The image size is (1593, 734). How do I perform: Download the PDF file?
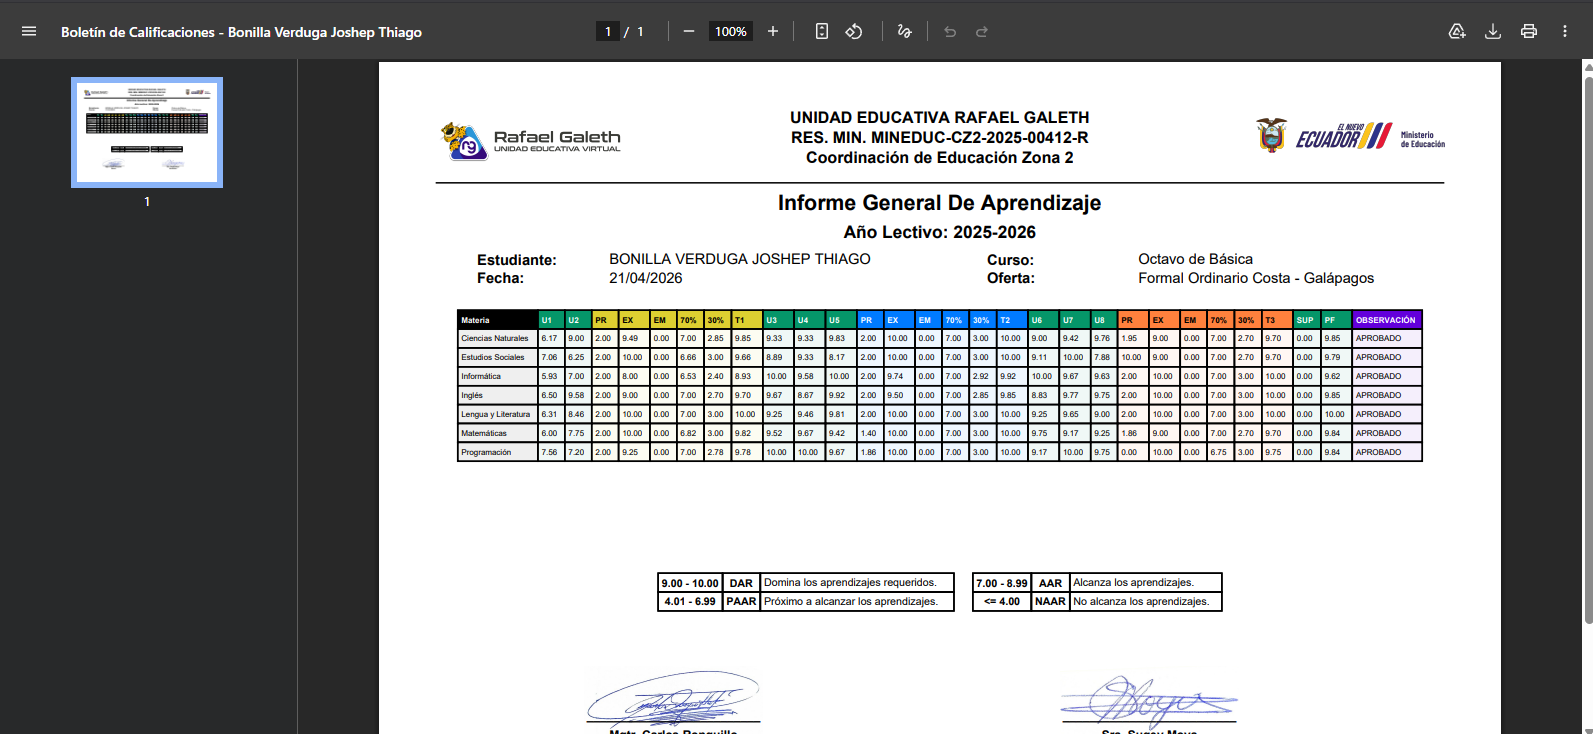(x=1493, y=32)
